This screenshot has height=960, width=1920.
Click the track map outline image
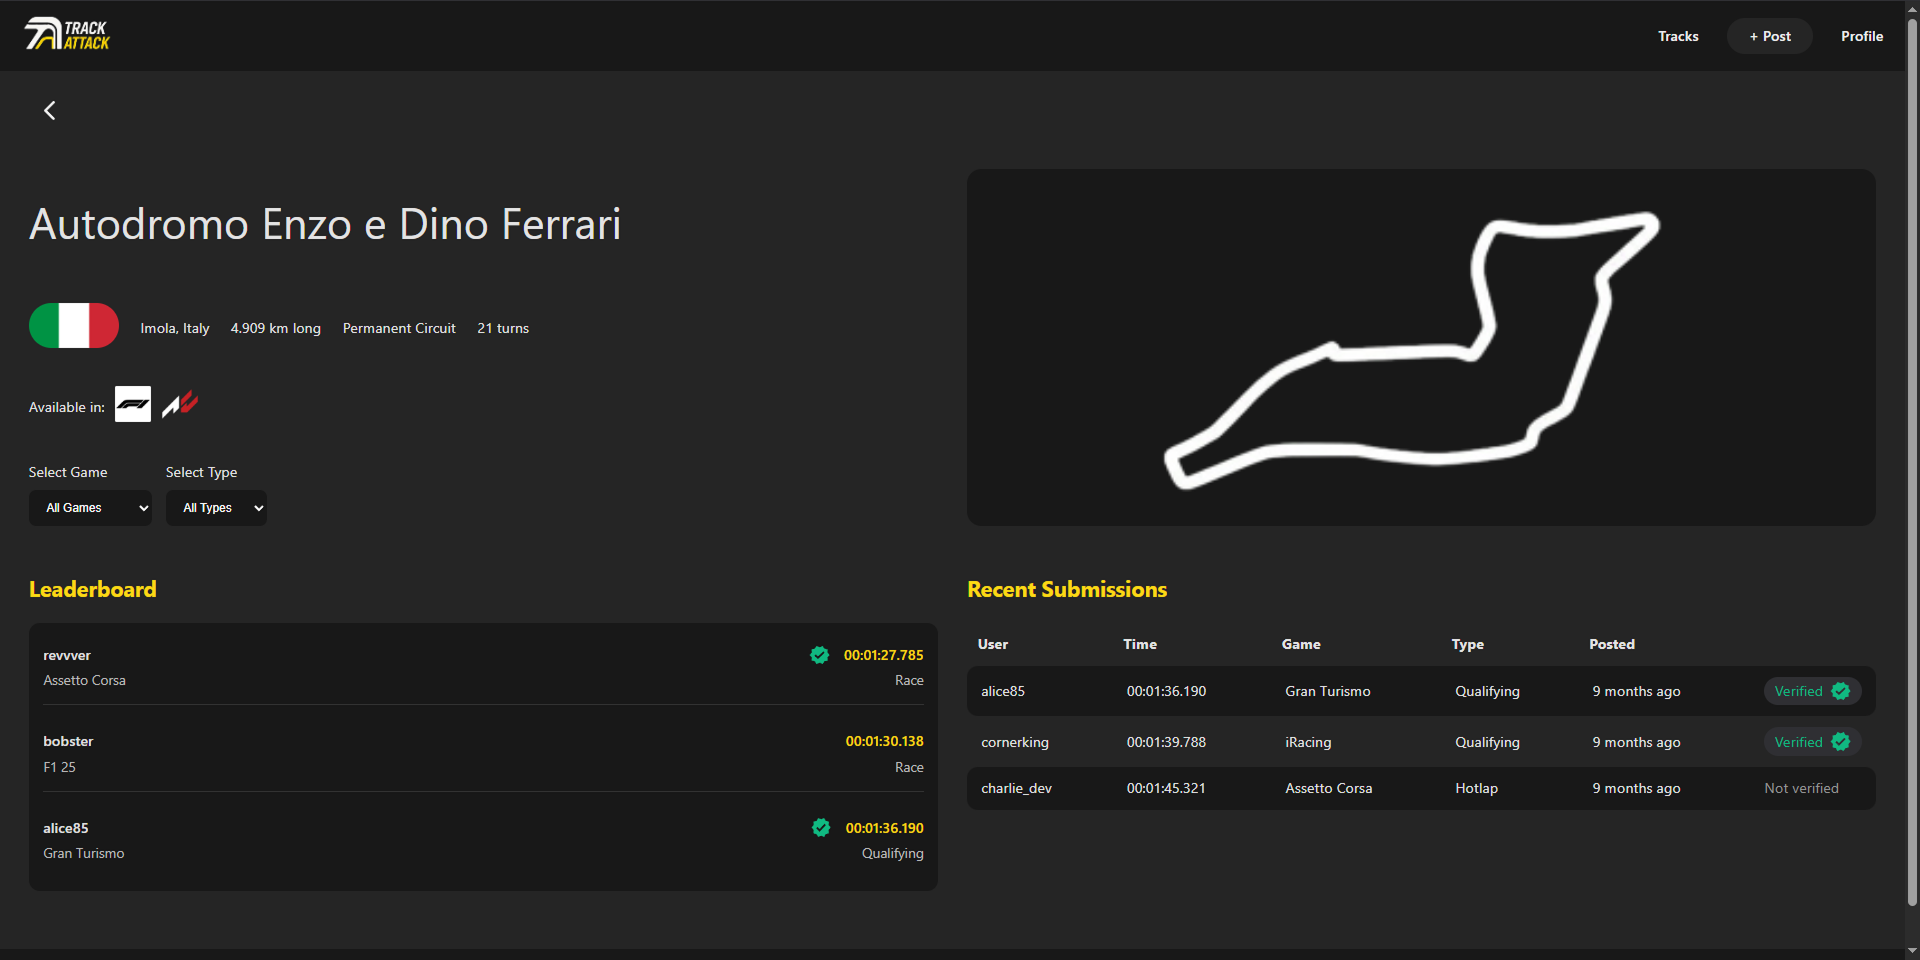point(1420,347)
